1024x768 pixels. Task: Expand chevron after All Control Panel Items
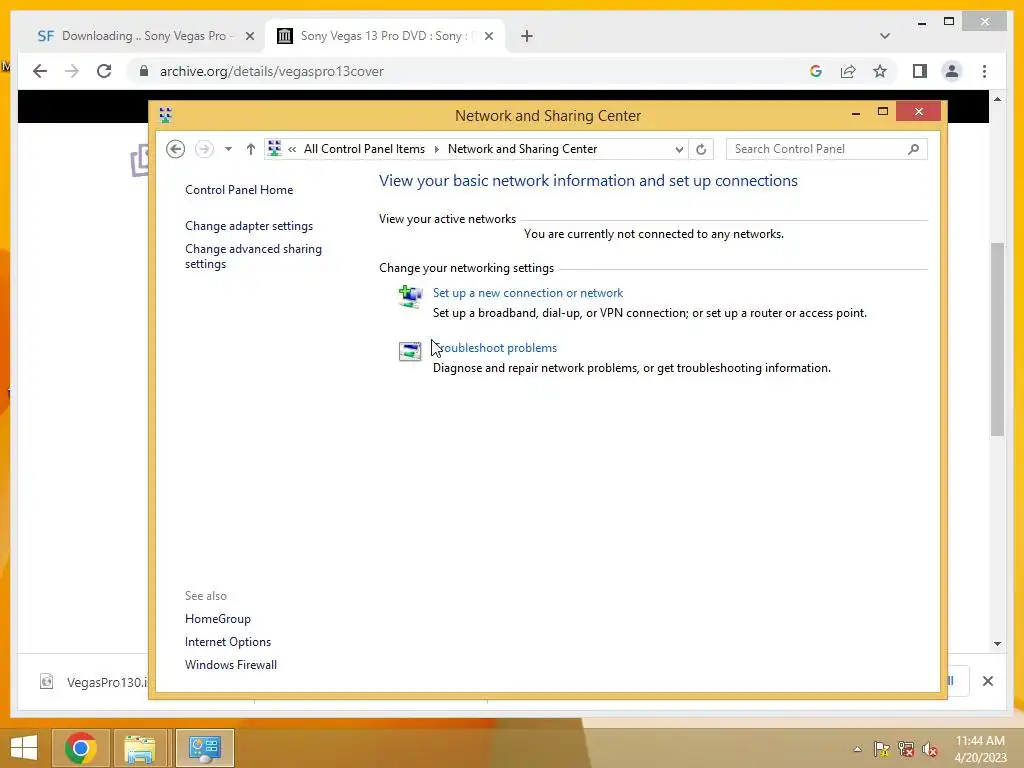(436, 149)
